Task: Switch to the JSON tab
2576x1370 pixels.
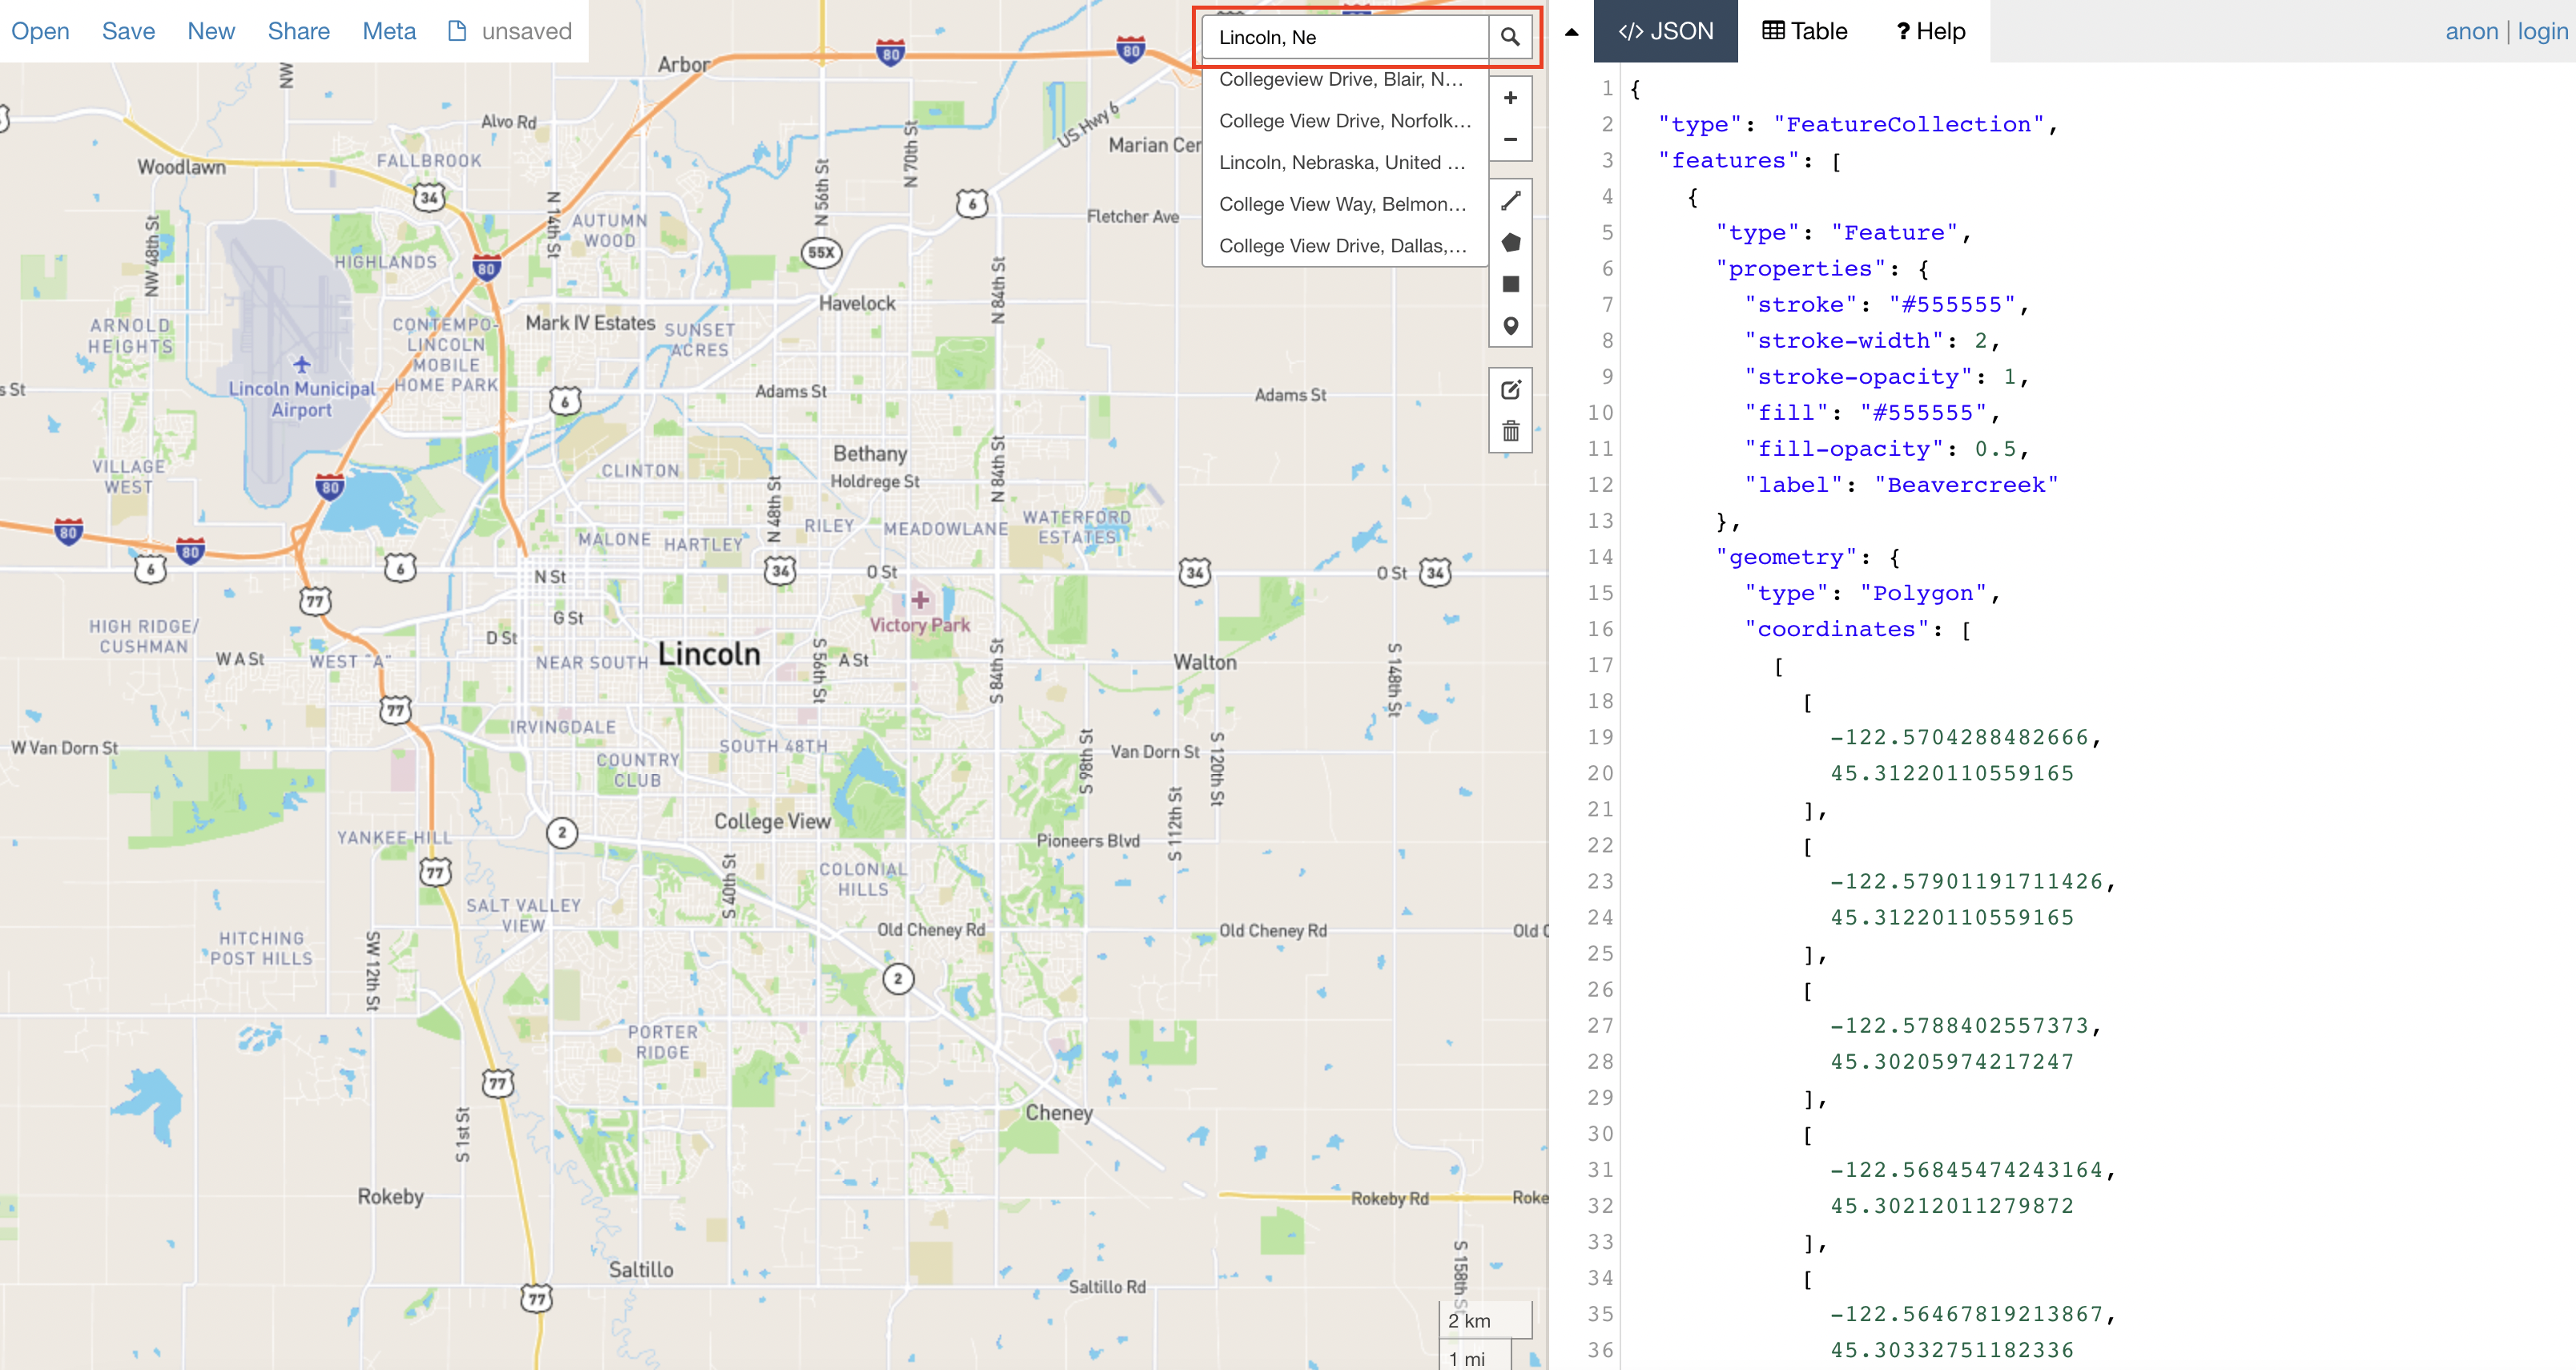Action: click(x=1665, y=31)
